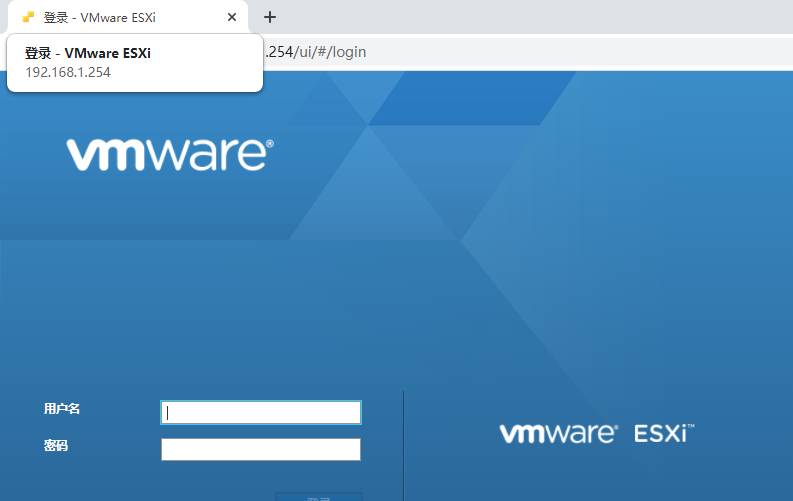Click the vmware wordmark beside the ESXi text
The image size is (793, 501).
557,433
